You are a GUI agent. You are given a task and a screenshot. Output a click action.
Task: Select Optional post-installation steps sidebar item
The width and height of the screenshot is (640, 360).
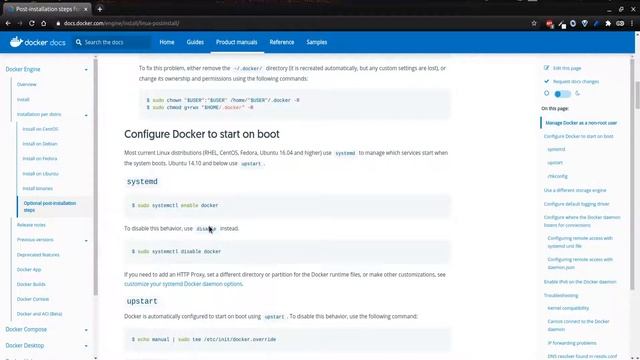click(x=50, y=207)
